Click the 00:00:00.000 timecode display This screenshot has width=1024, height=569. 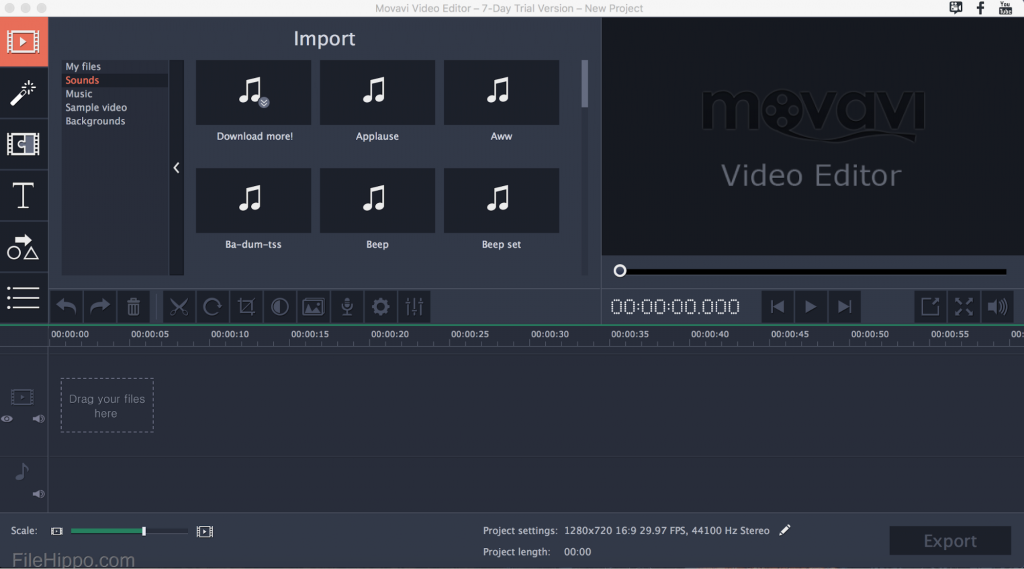pos(675,306)
